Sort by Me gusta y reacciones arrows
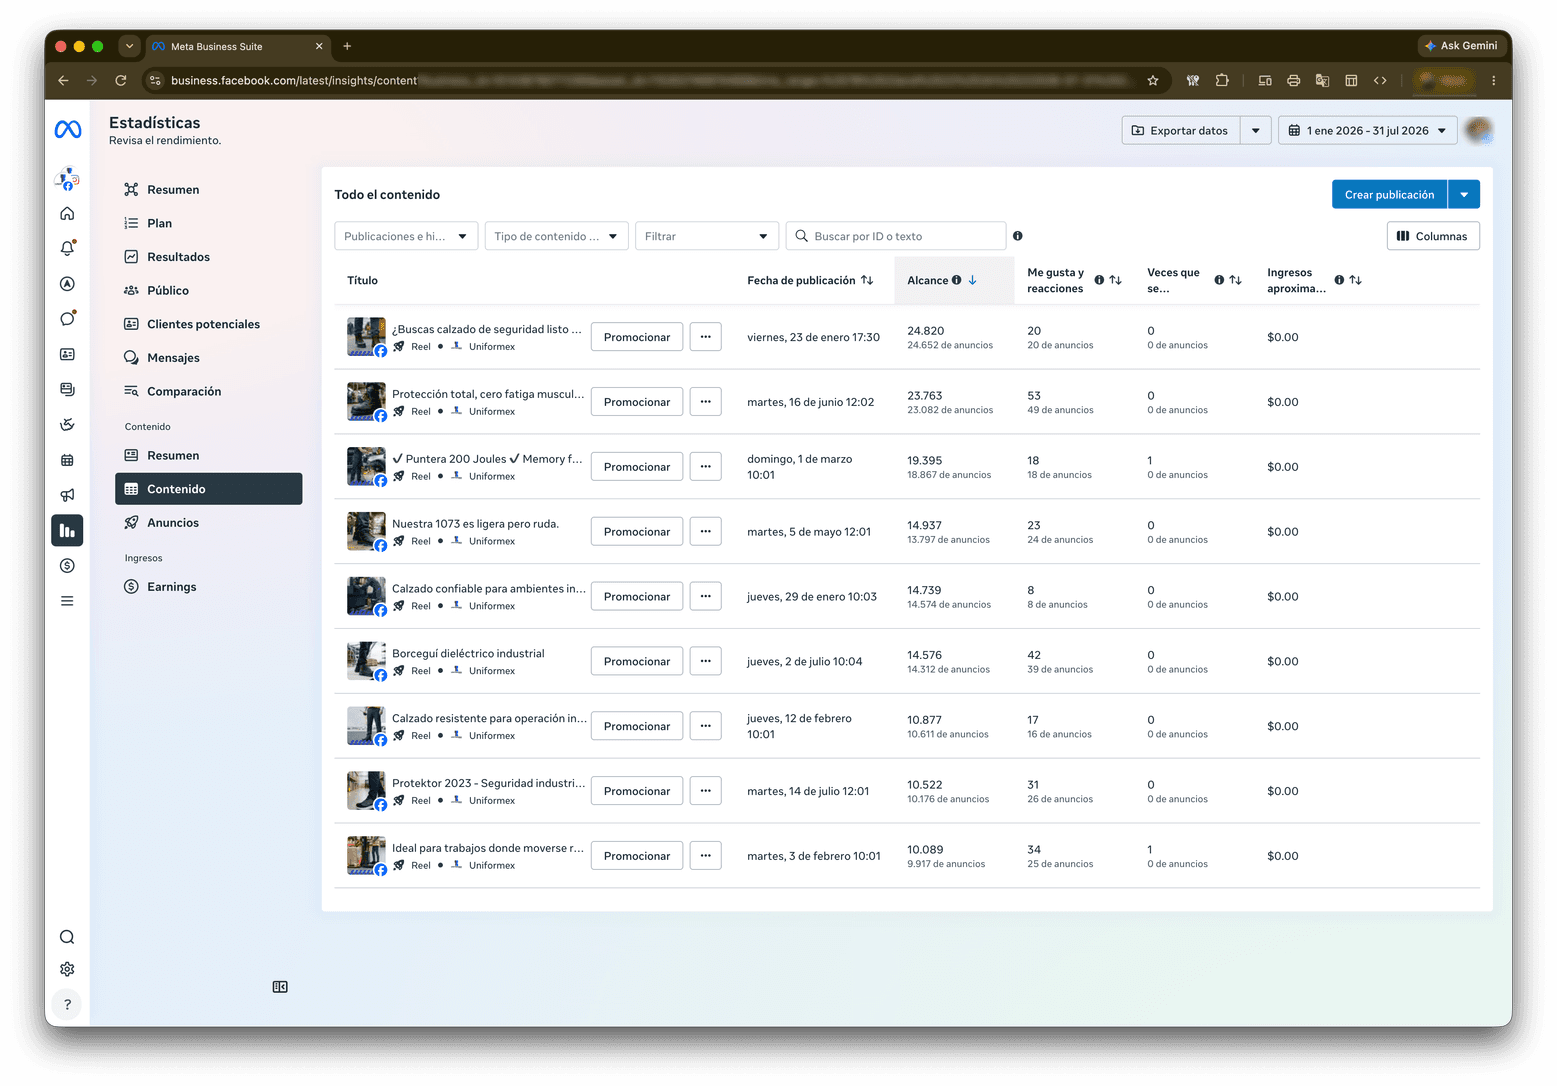The width and height of the screenshot is (1557, 1086). coord(1115,280)
